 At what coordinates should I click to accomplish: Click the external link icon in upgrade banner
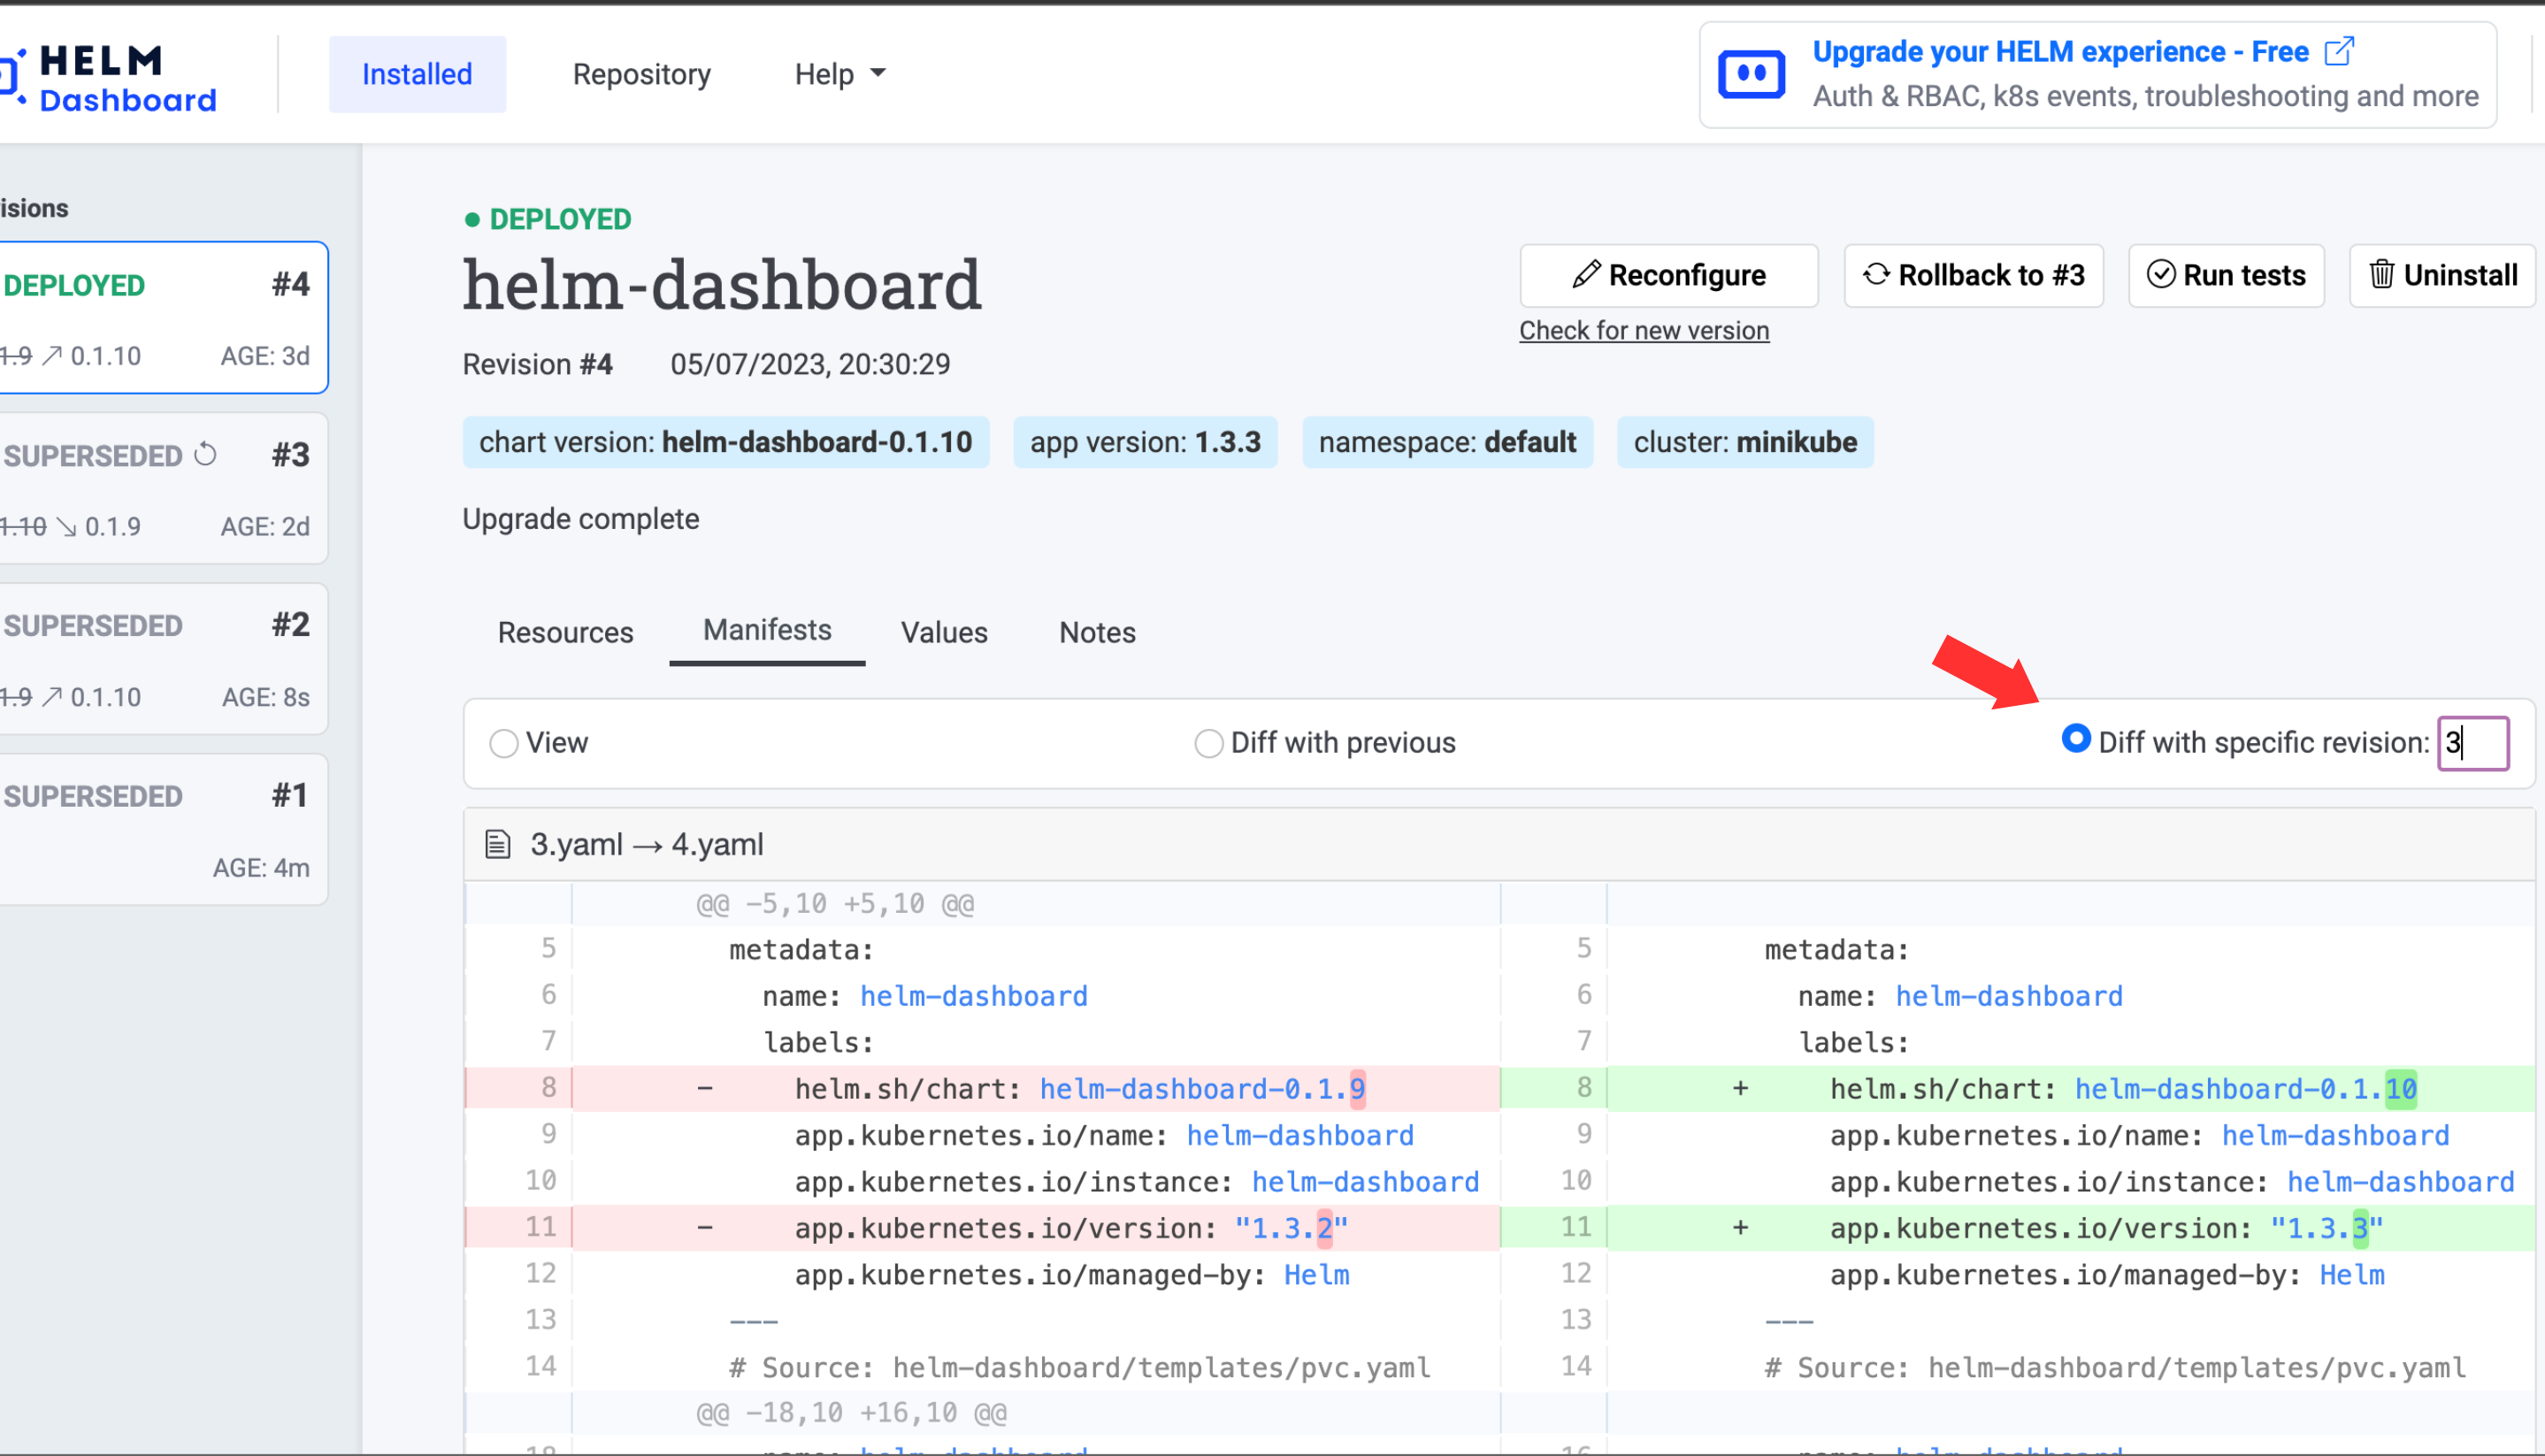2339,52
